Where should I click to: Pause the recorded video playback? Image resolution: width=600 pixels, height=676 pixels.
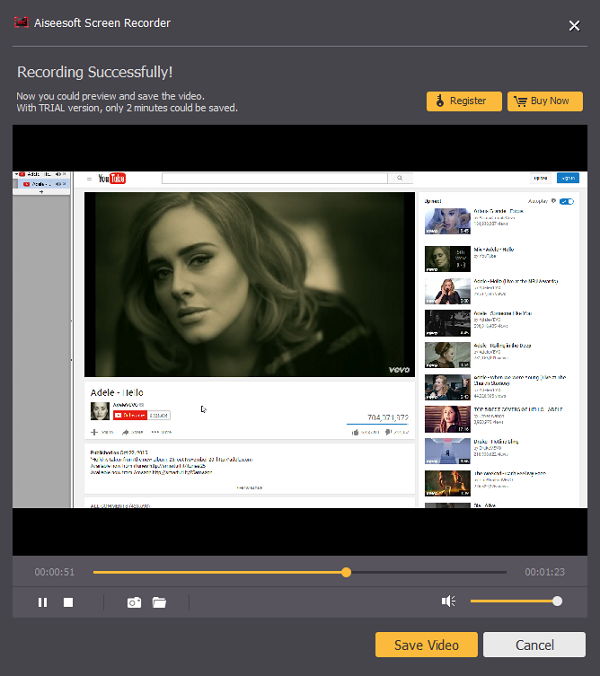point(43,602)
